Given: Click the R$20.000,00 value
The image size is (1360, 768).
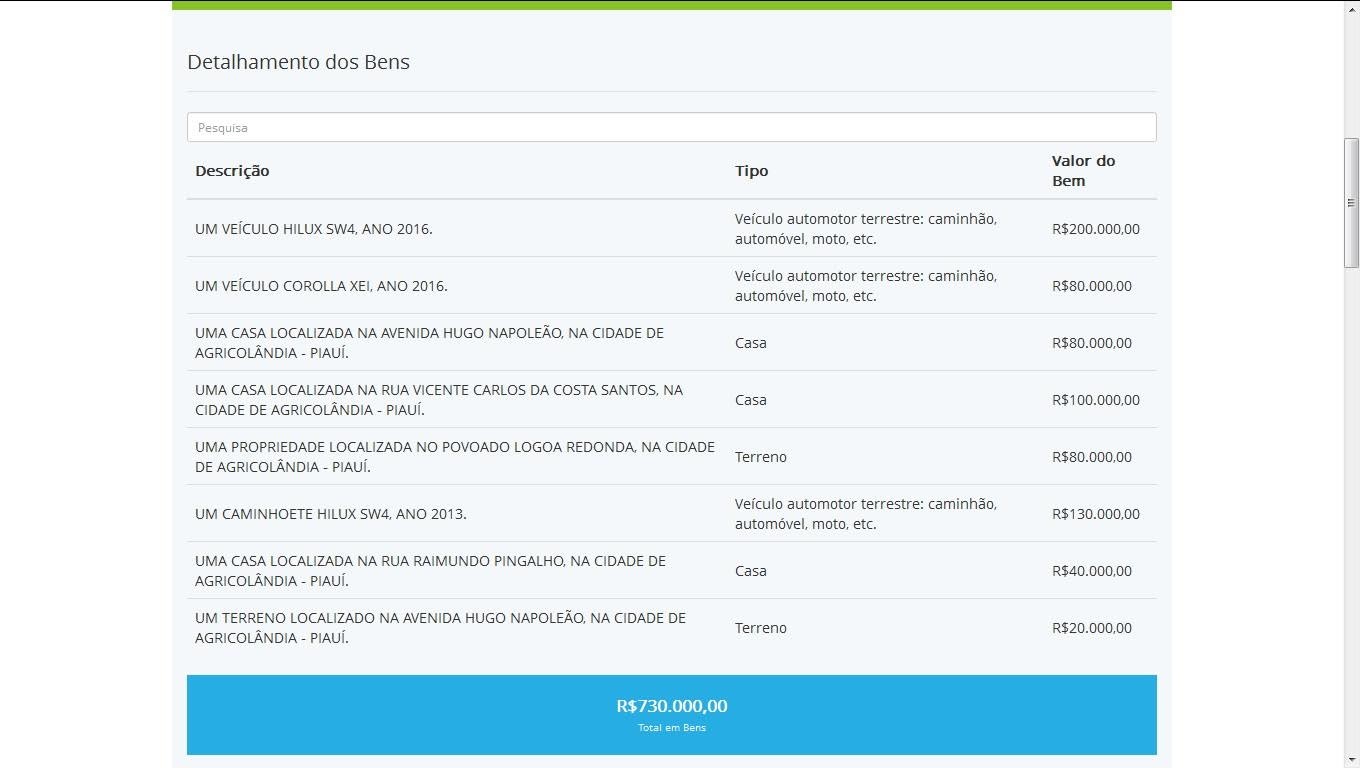Looking at the screenshot, I should (x=1092, y=628).
